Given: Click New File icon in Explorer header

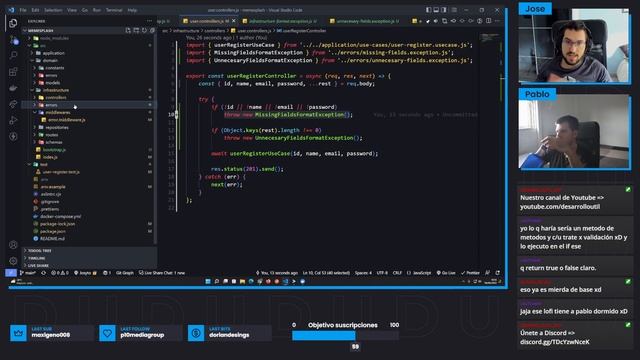Looking at the screenshot, I should tap(128, 31).
